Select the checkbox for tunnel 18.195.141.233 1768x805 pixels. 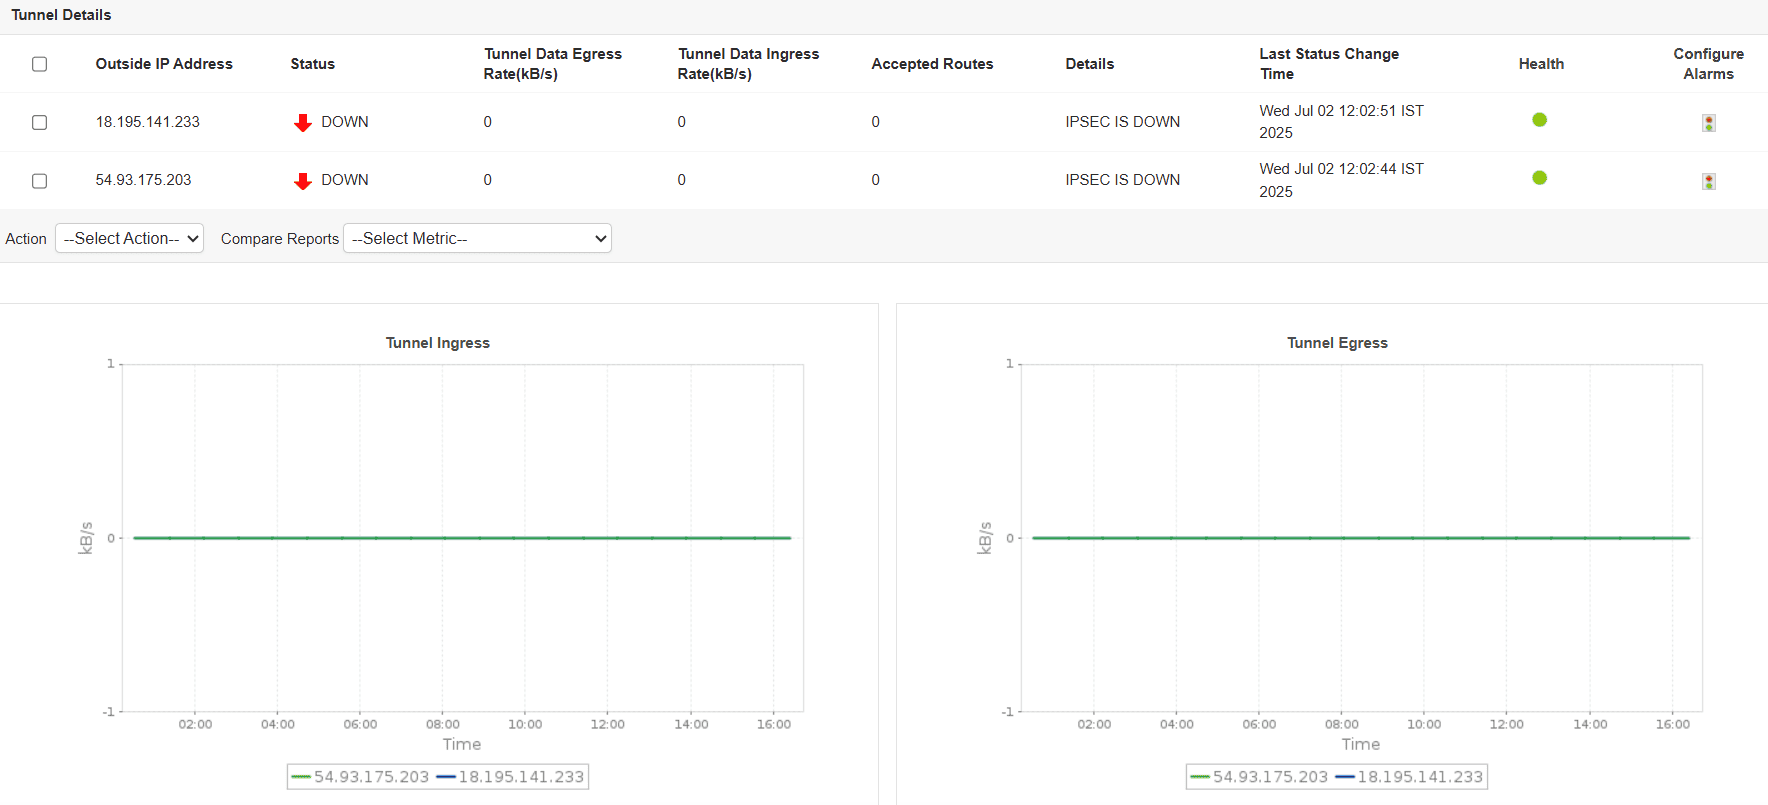tap(40, 122)
